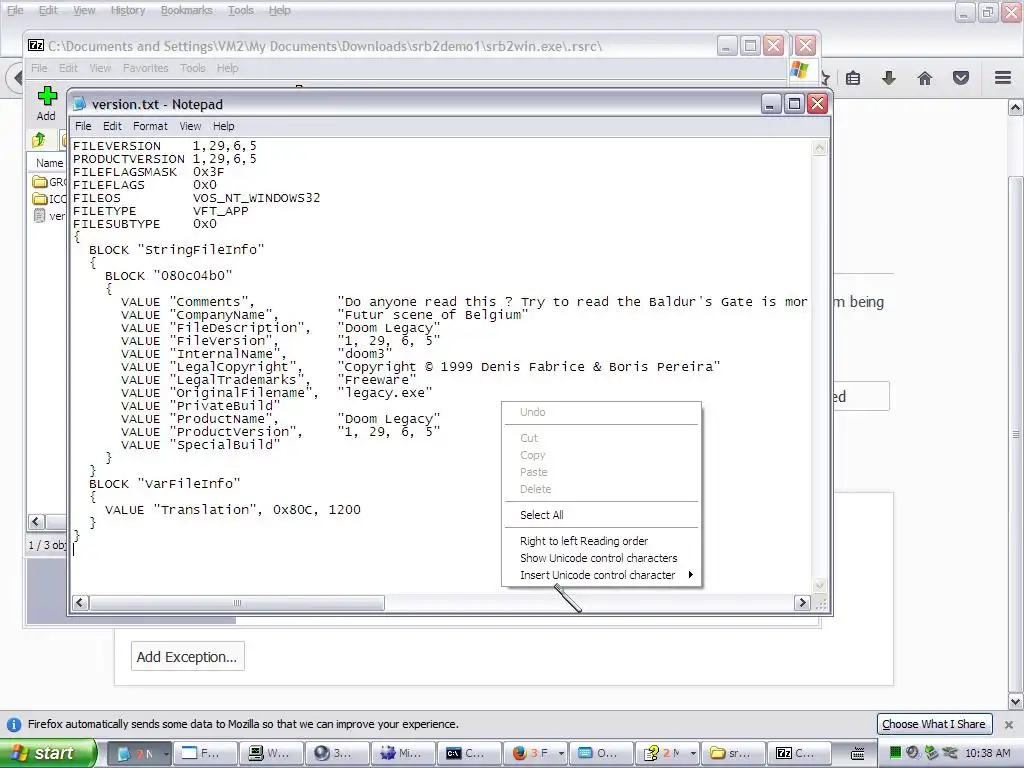Open the Firefox bookmarks list icon

tap(853, 78)
